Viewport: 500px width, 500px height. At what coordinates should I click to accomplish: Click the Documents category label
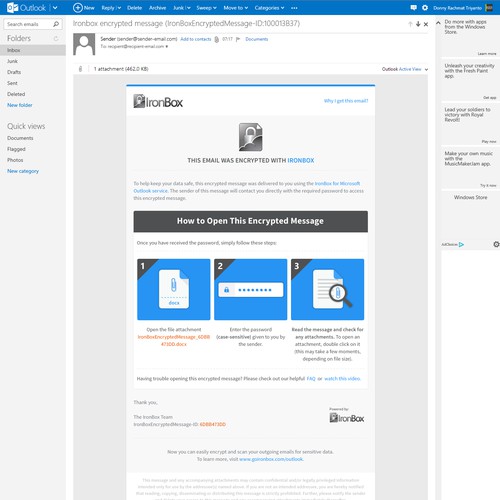click(x=257, y=39)
